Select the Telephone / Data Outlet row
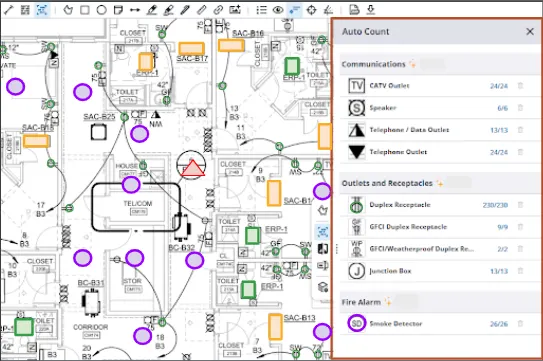Viewport: 543px width, 361px height. pos(439,130)
